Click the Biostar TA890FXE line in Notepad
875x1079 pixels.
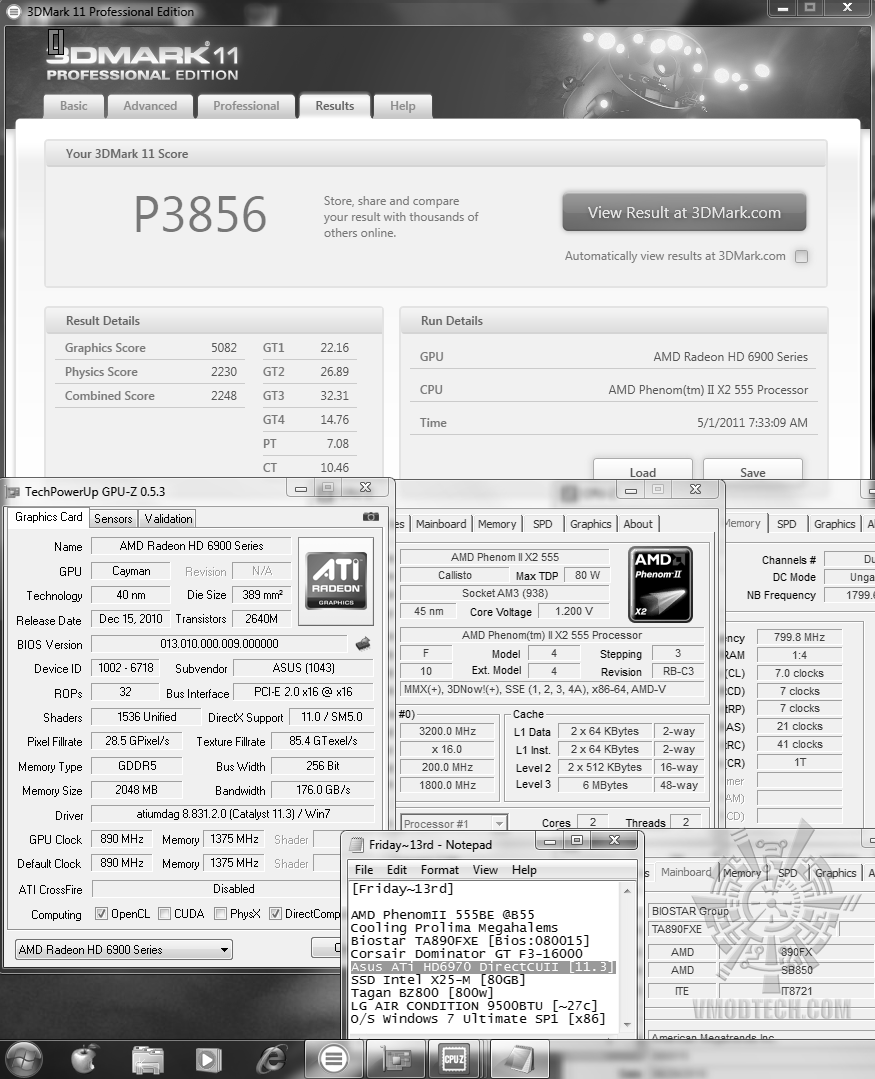470,941
